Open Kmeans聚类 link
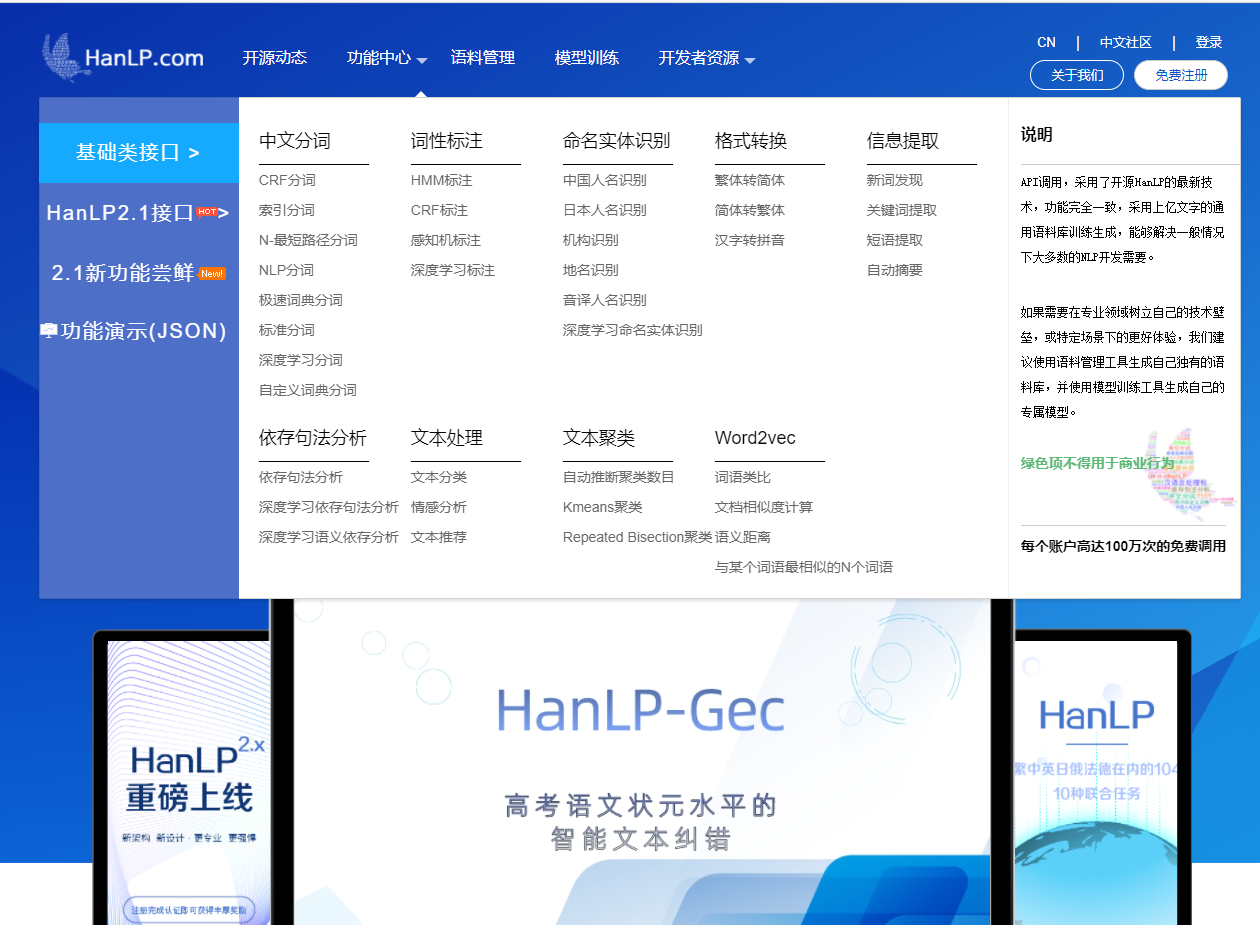Viewport: 1260px width, 925px height. point(603,507)
